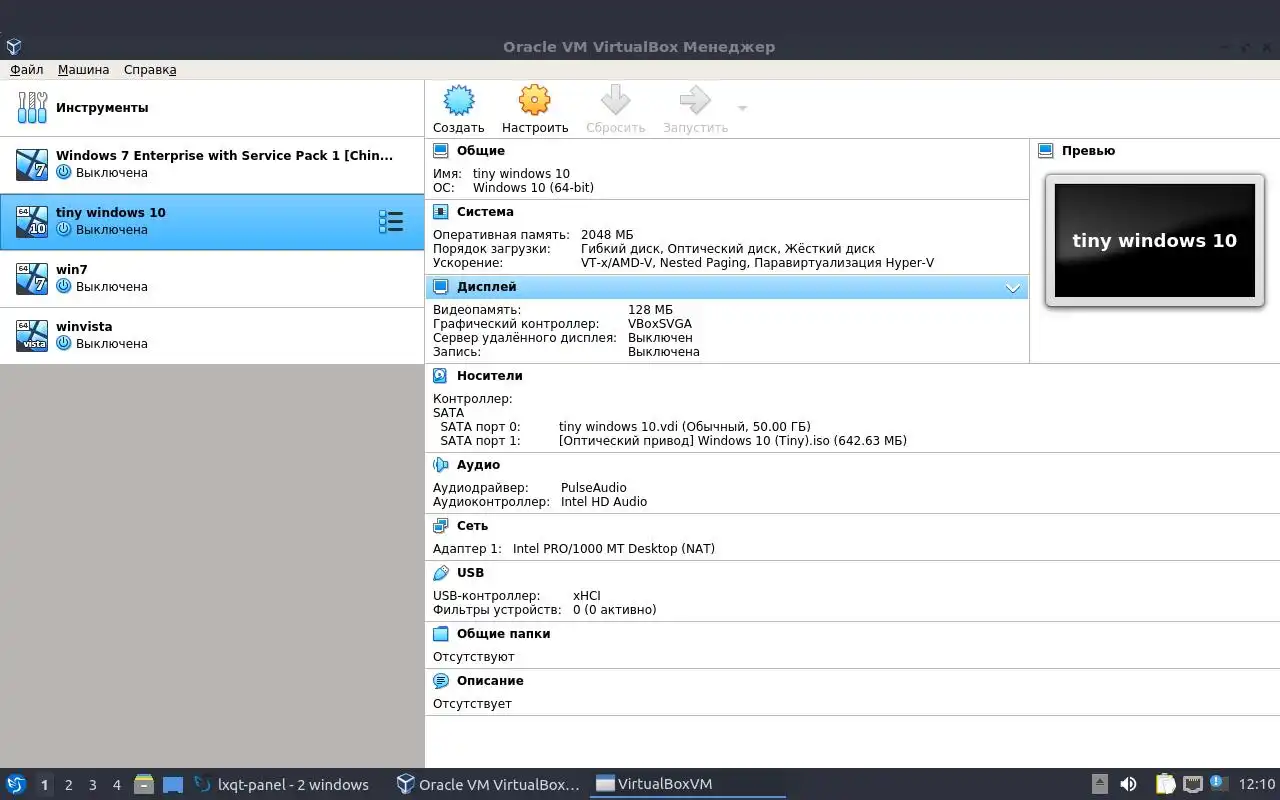Open the LXQt start menu button

click(x=16, y=784)
